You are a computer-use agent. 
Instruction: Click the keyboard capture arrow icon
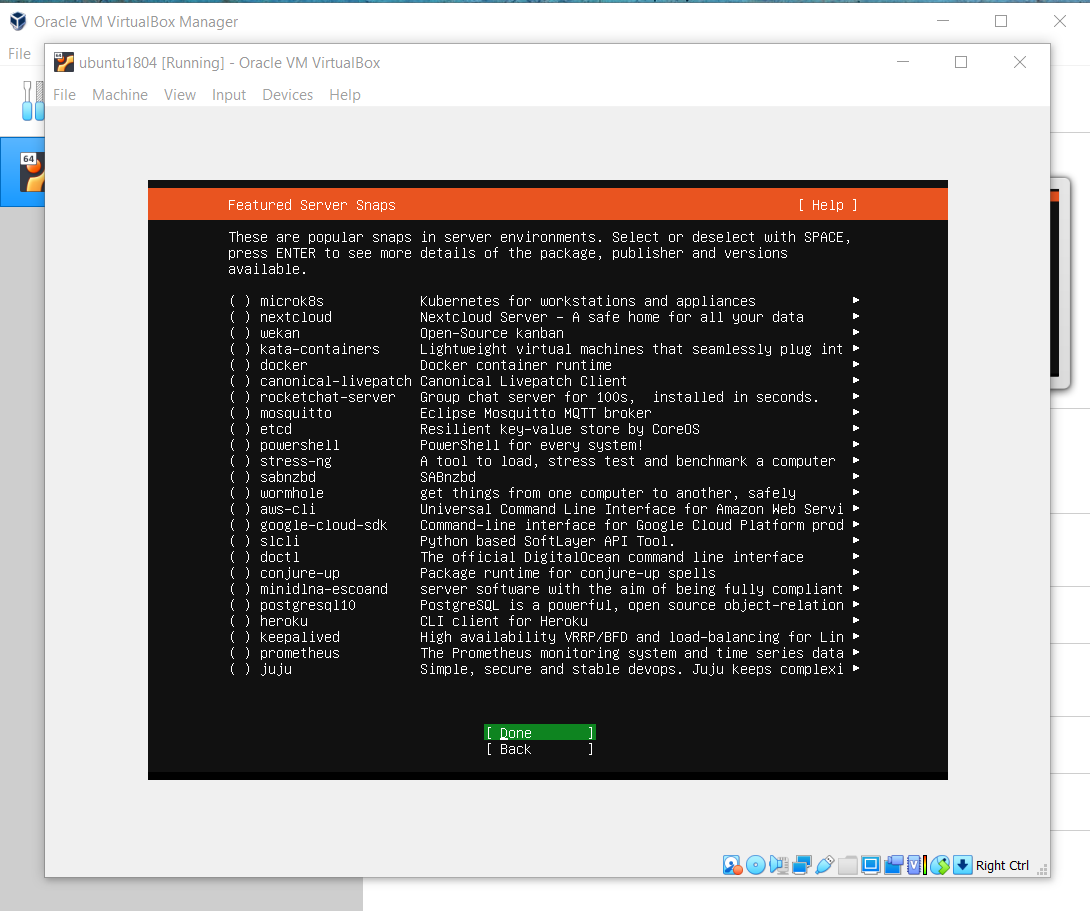962,865
